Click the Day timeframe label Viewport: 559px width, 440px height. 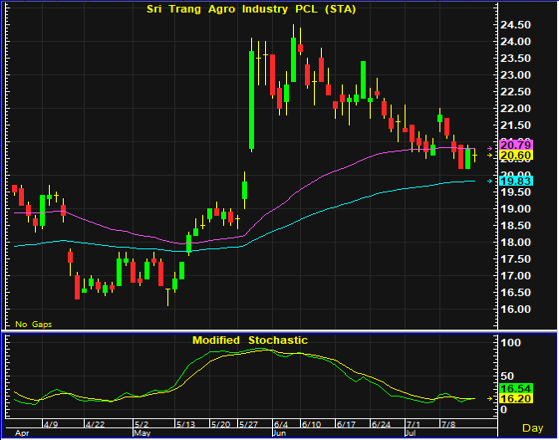(533, 428)
